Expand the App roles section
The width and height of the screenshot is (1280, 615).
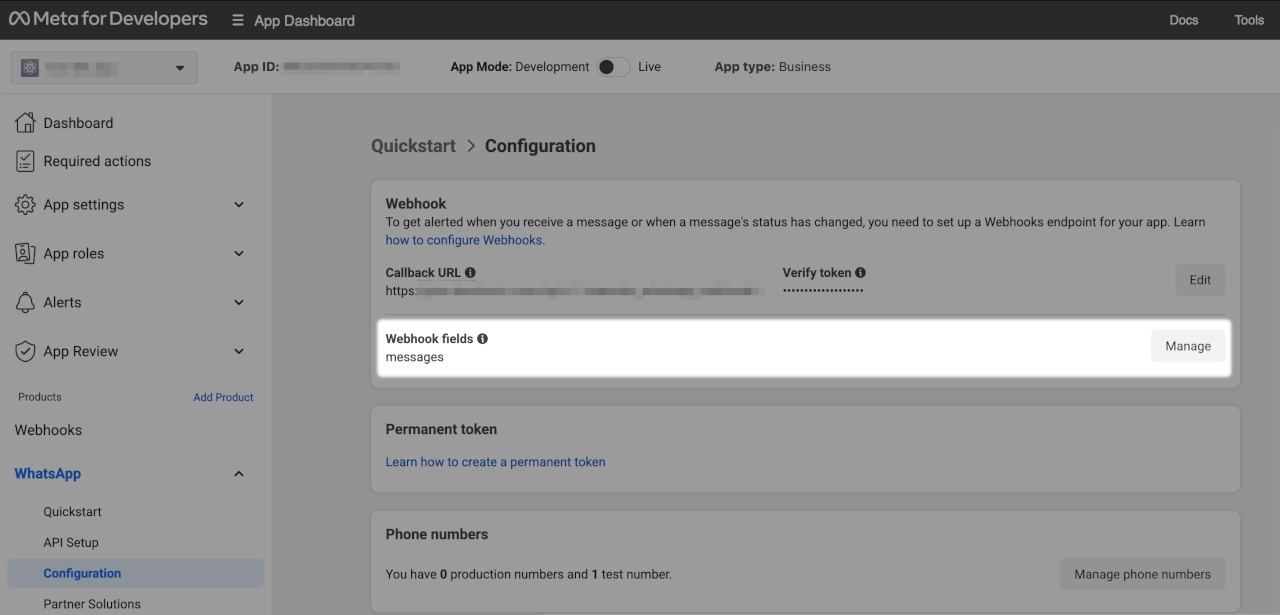(x=239, y=253)
